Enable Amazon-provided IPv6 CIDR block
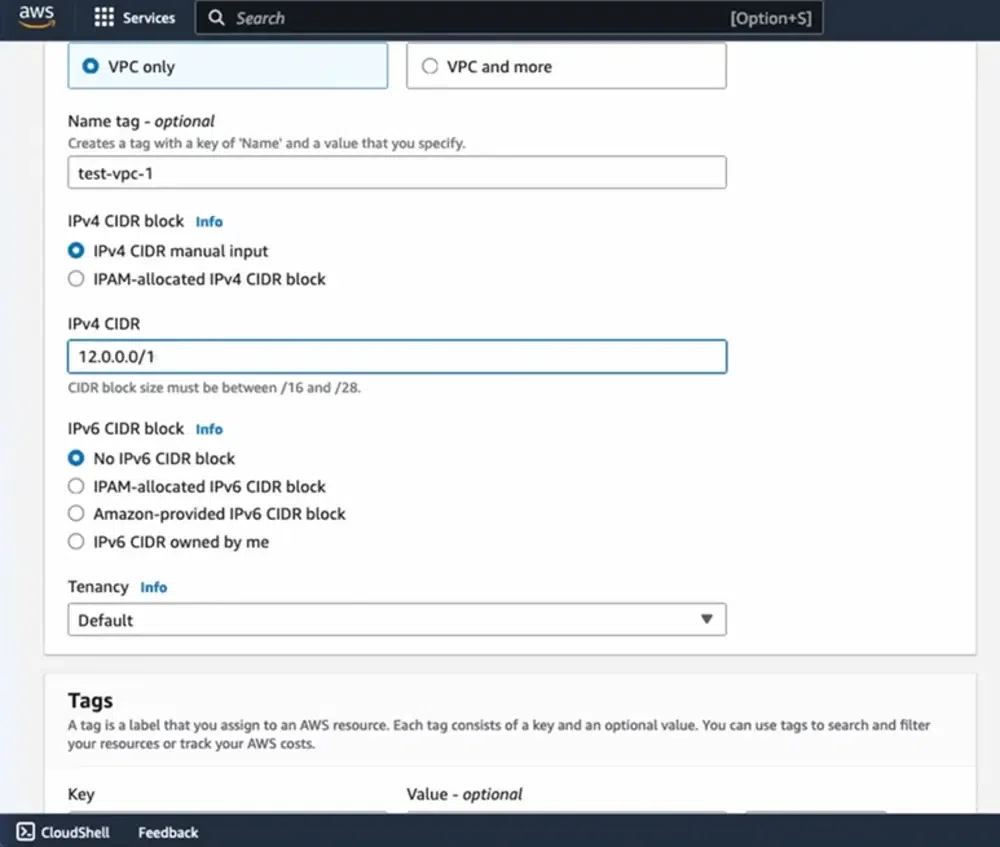This screenshot has height=847, width=1000. (x=76, y=513)
